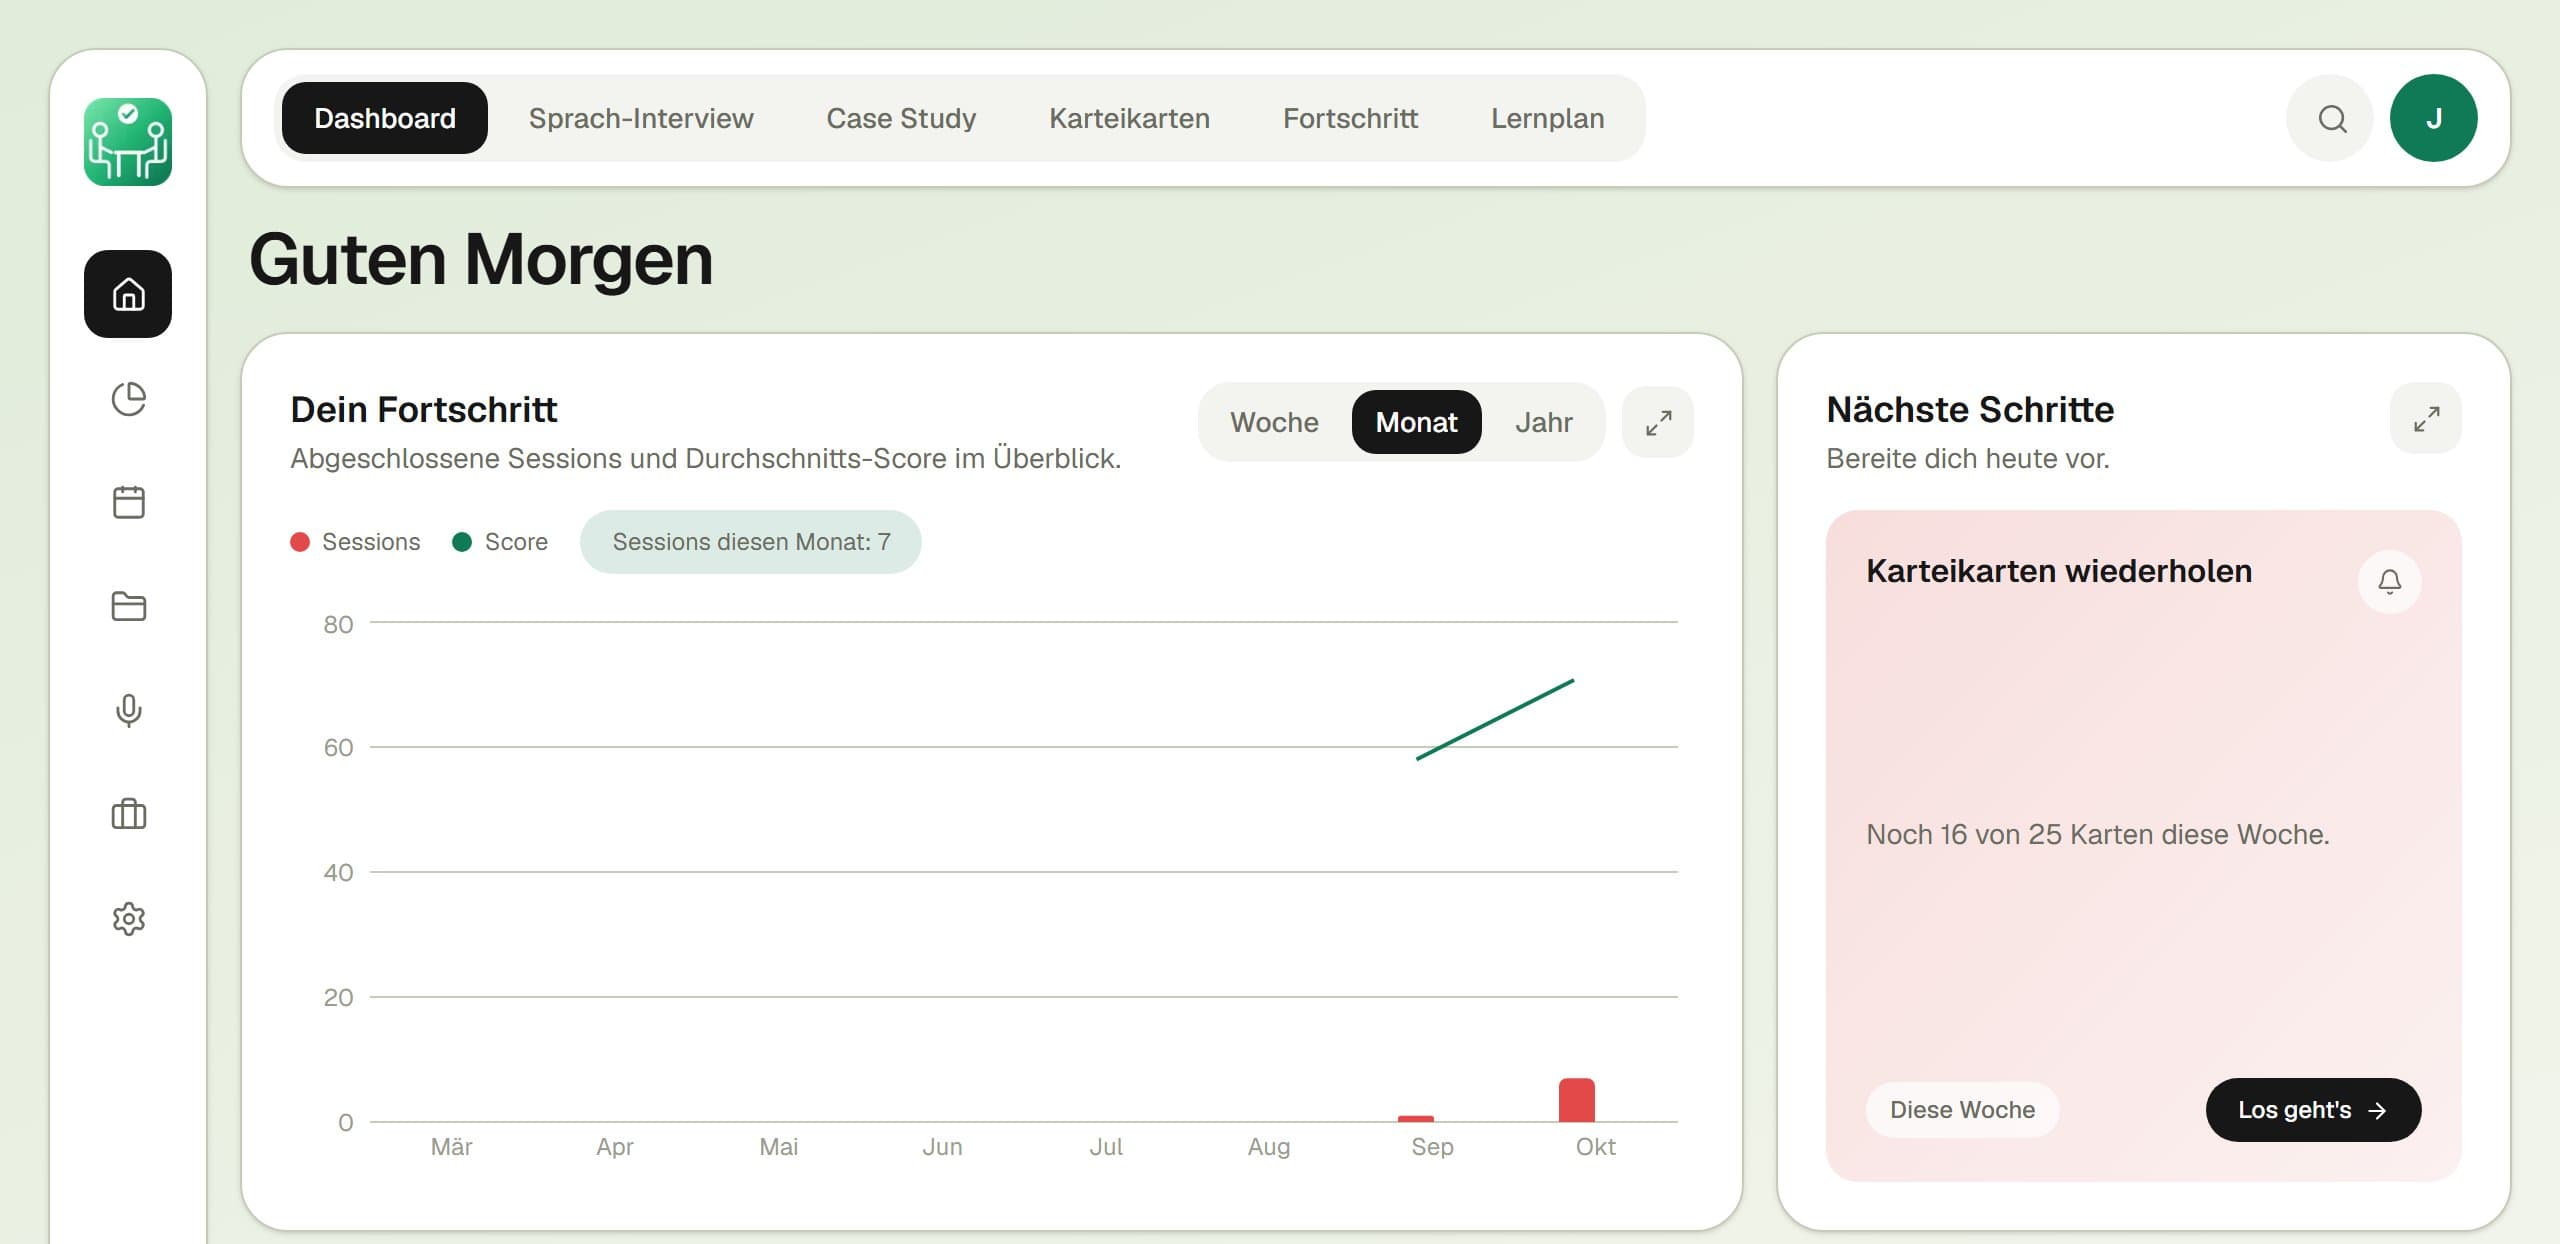This screenshot has height=1244, width=2560.
Task: Open the Case Study tab
Action: (901, 118)
